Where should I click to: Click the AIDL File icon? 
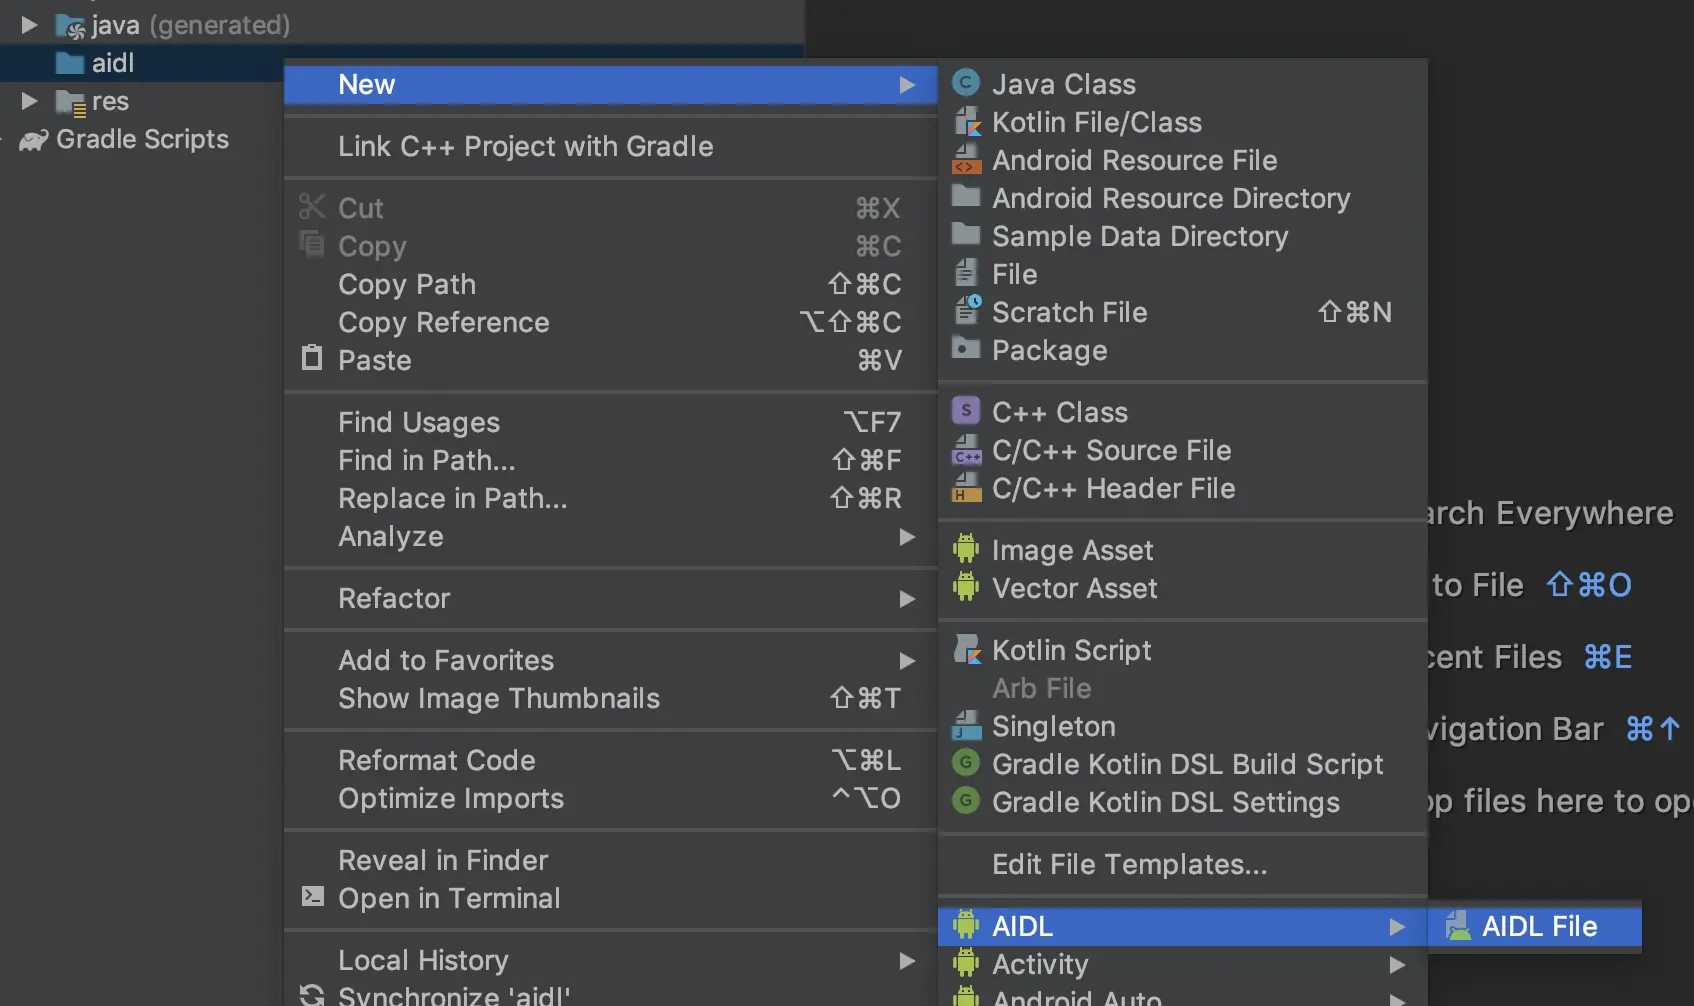1458,926
